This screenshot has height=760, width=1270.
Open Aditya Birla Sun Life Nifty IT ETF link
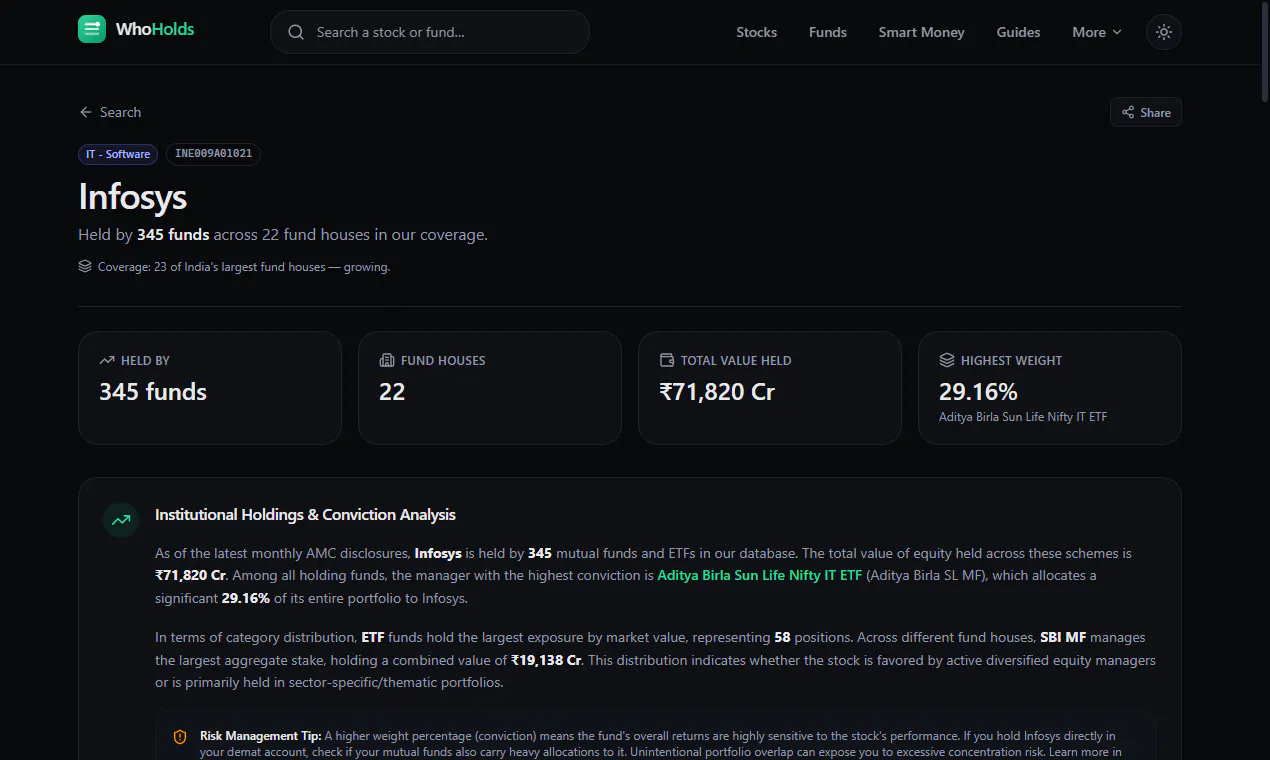coord(759,575)
